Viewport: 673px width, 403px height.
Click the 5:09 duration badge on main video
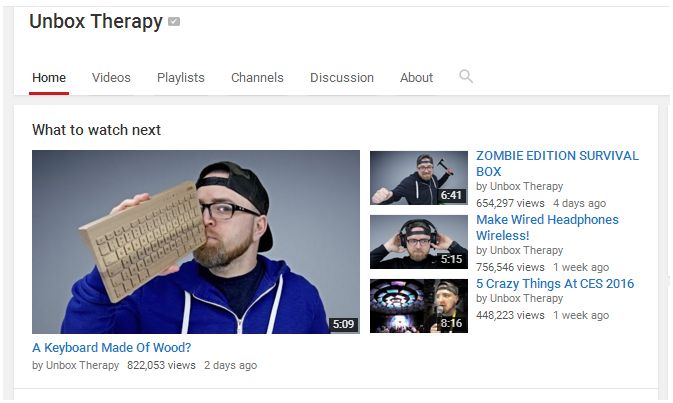point(343,324)
